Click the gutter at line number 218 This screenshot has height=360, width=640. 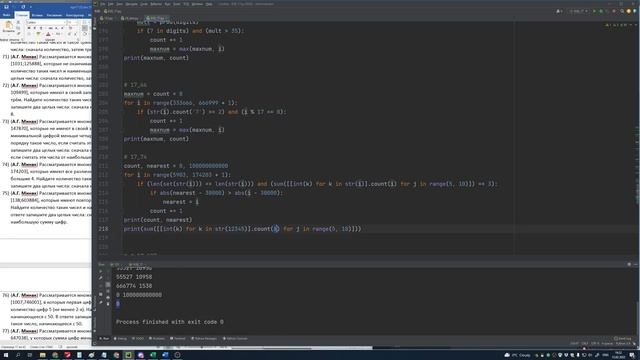click(x=103, y=229)
